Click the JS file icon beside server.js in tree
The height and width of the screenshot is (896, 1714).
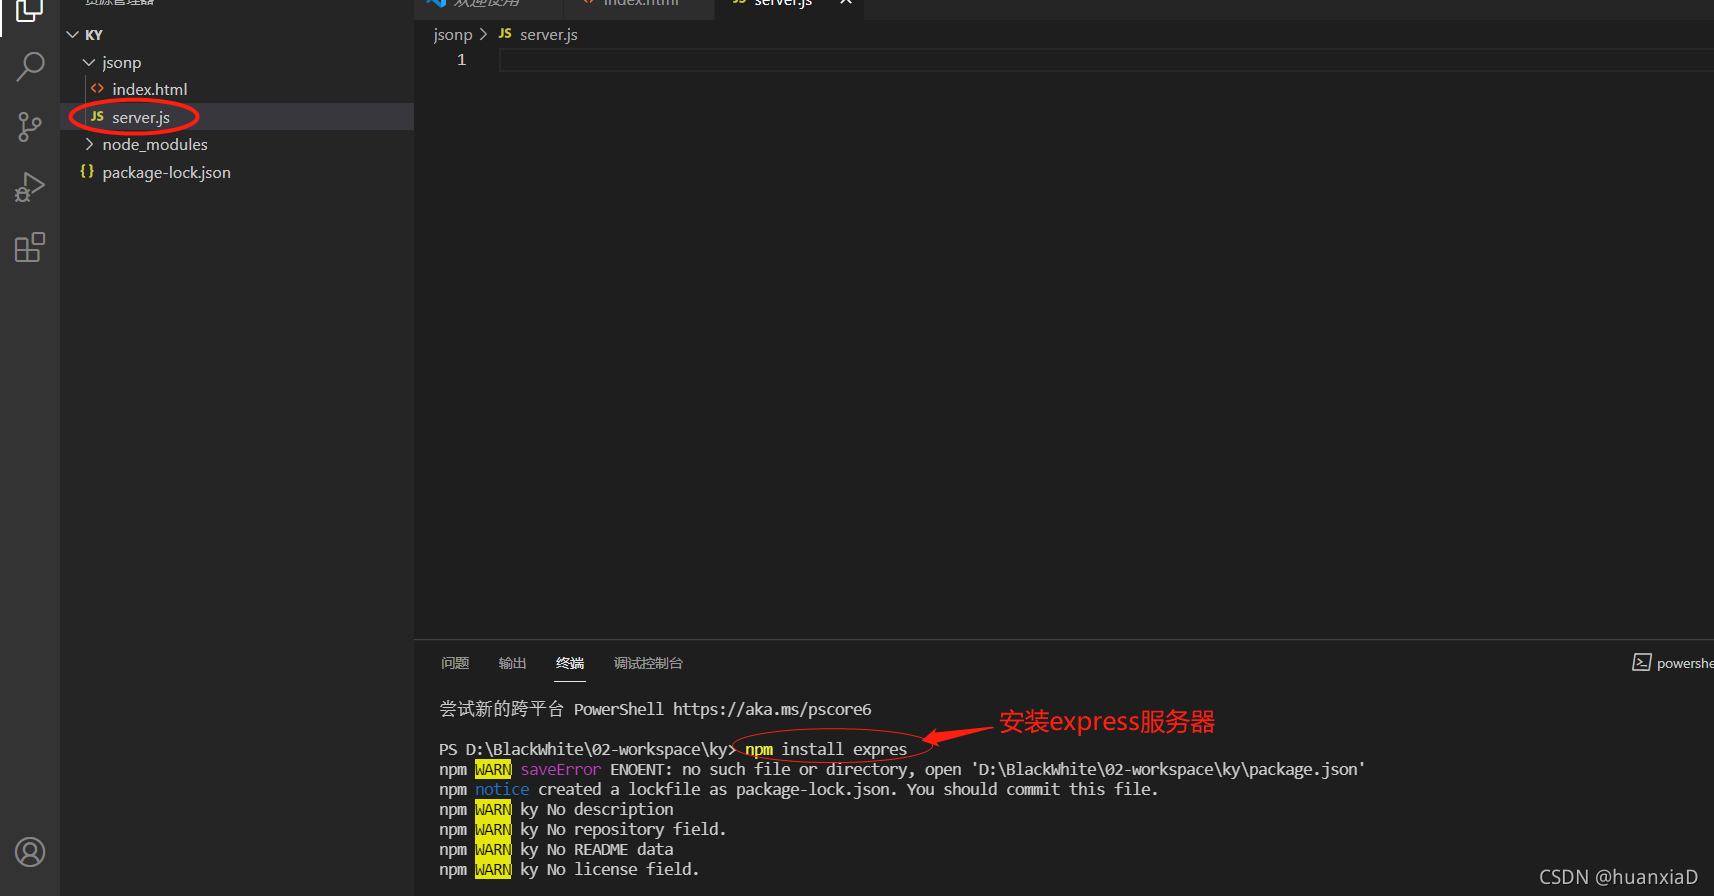pyautogui.click(x=97, y=117)
